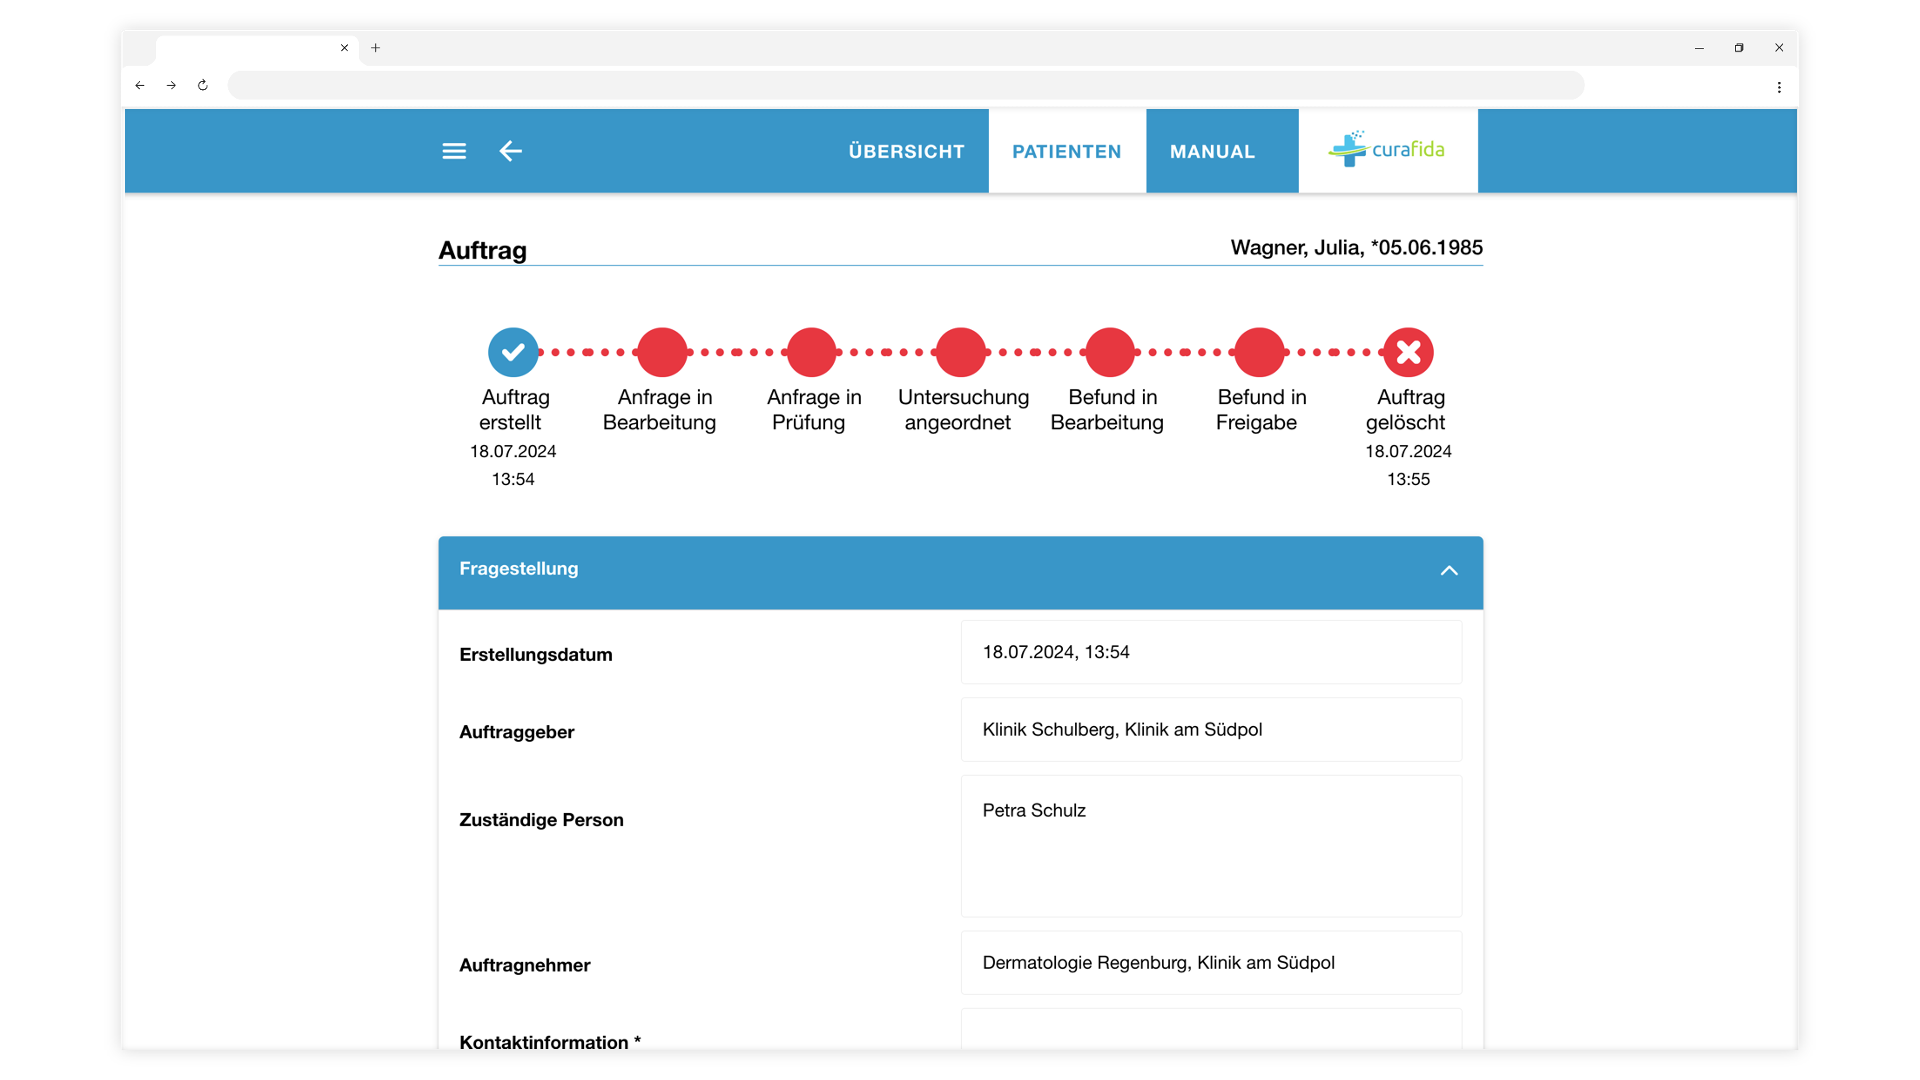Click the Fragestellung panel header
Screen dimensions: 1920x1080
(960, 572)
